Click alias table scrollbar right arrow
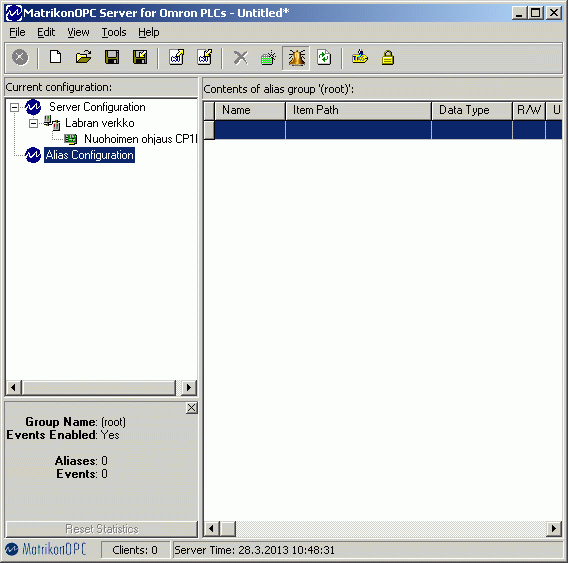Screen dimensions: 568x563 click(x=554, y=529)
